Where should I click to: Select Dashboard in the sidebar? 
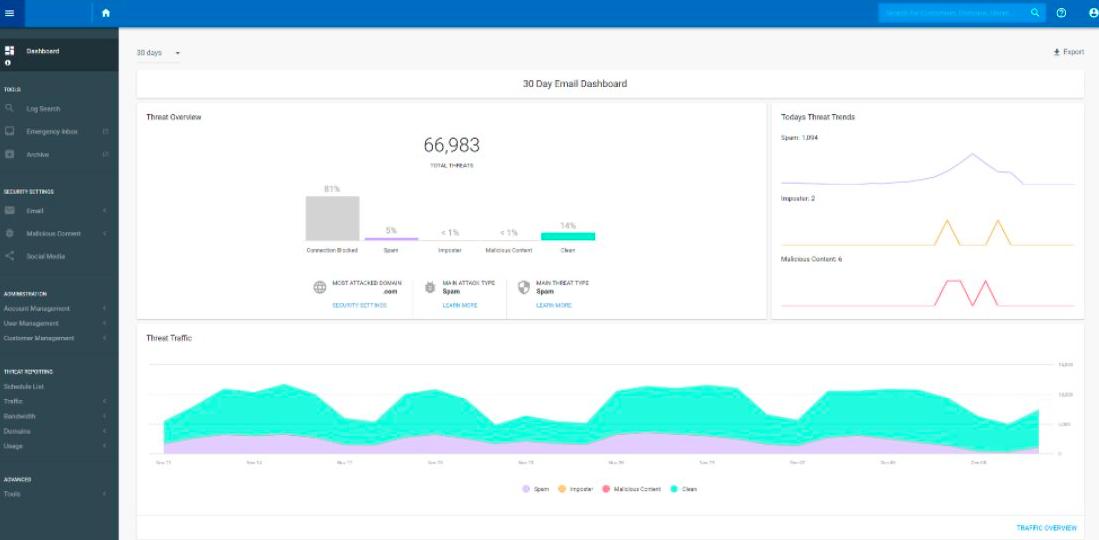(x=42, y=51)
